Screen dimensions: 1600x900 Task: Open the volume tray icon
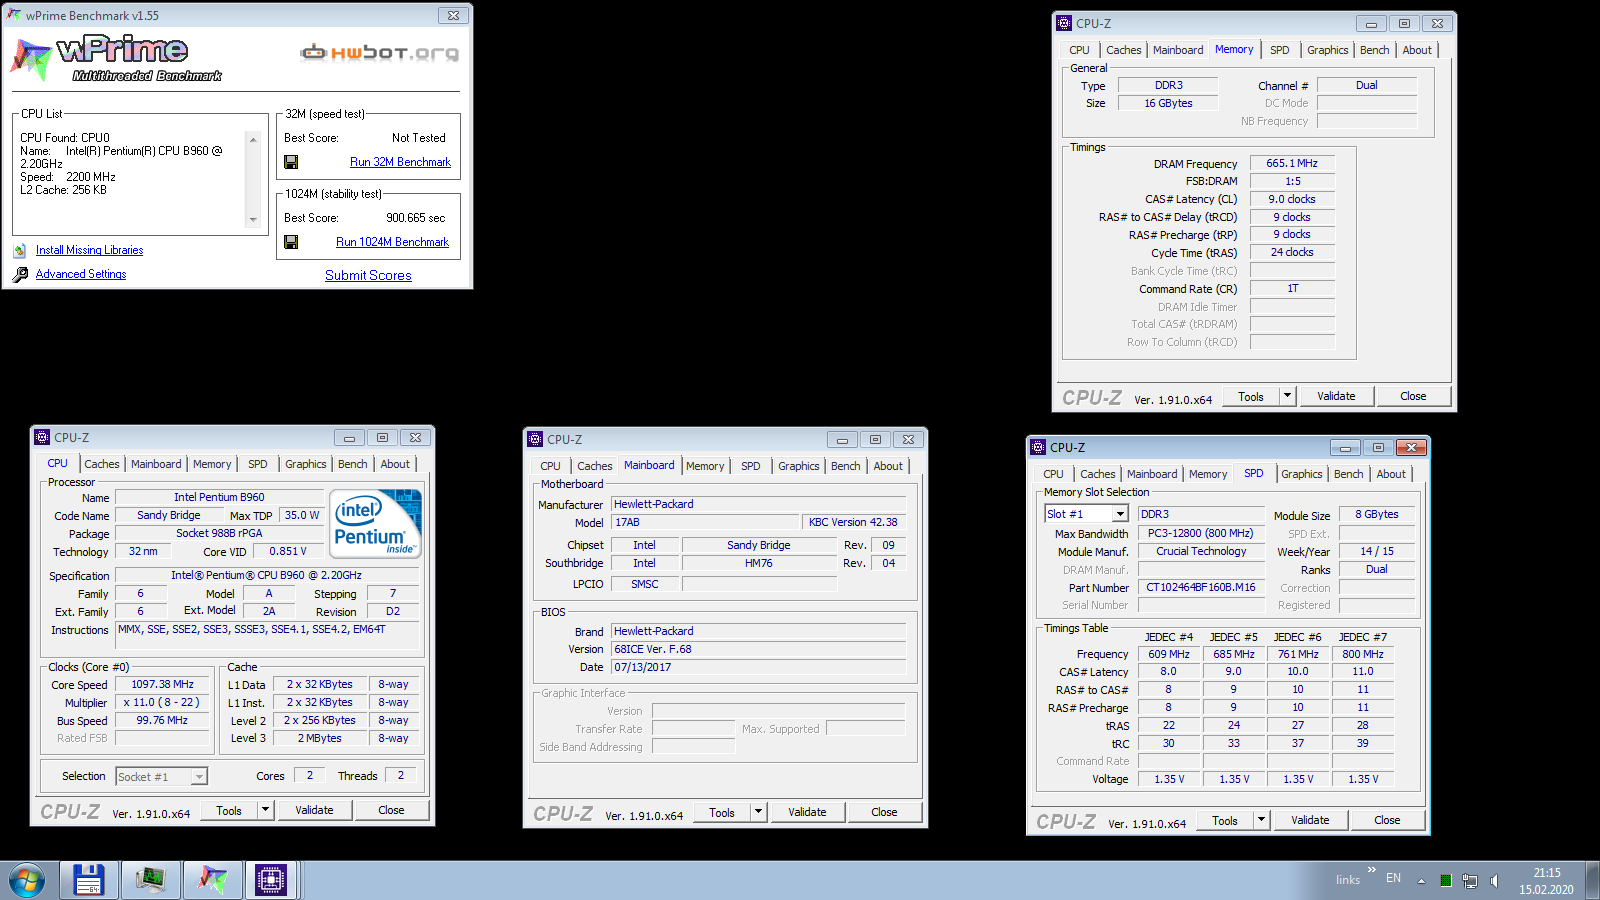click(x=1494, y=880)
